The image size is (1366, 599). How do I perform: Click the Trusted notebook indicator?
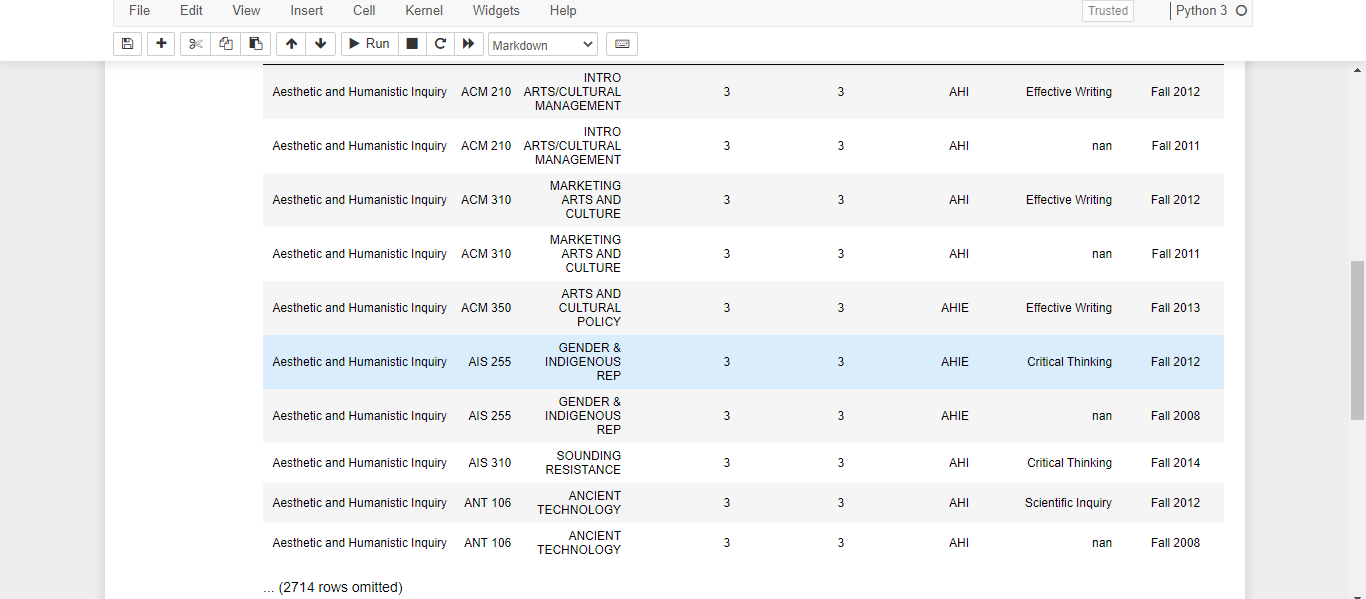click(1107, 11)
